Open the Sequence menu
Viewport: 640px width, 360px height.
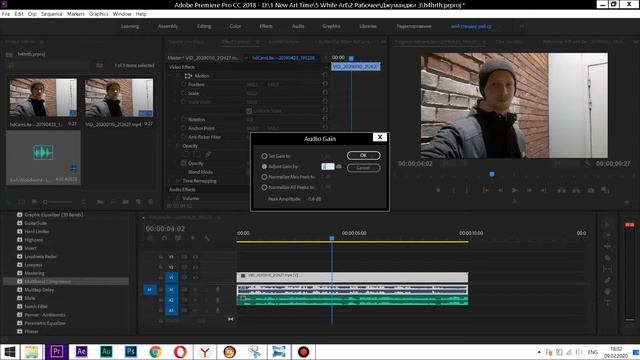tap(52, 14)
